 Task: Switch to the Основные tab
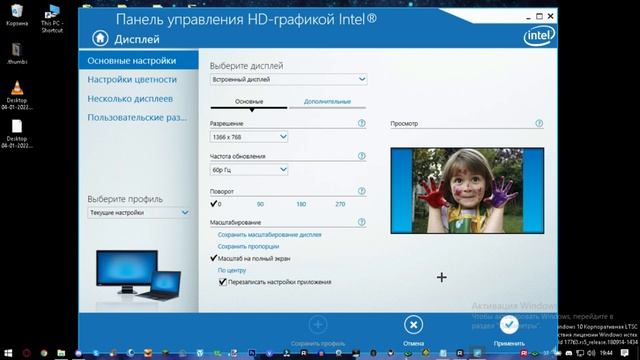point(249,101)
